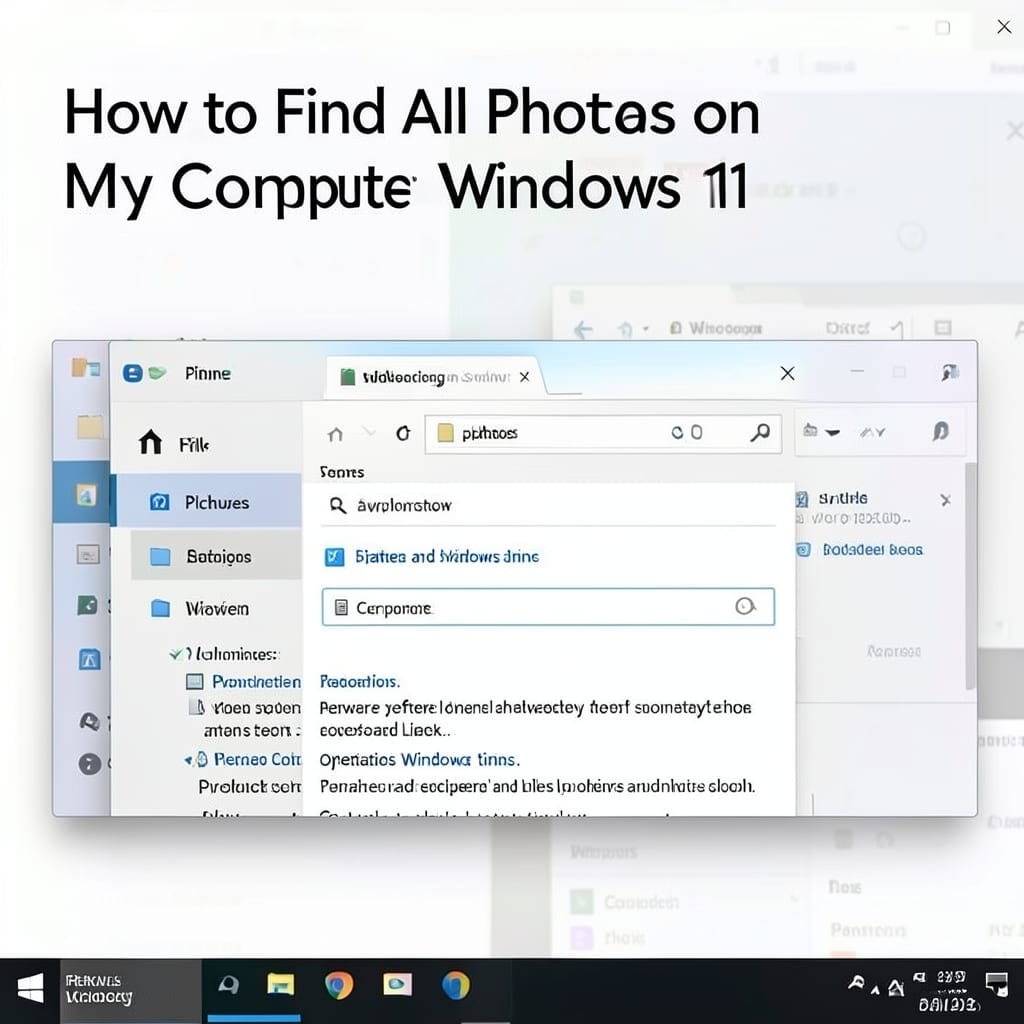1024x1024 pixels.
Task: Click the taskbar clock
Action: click(x=950, y=990)
